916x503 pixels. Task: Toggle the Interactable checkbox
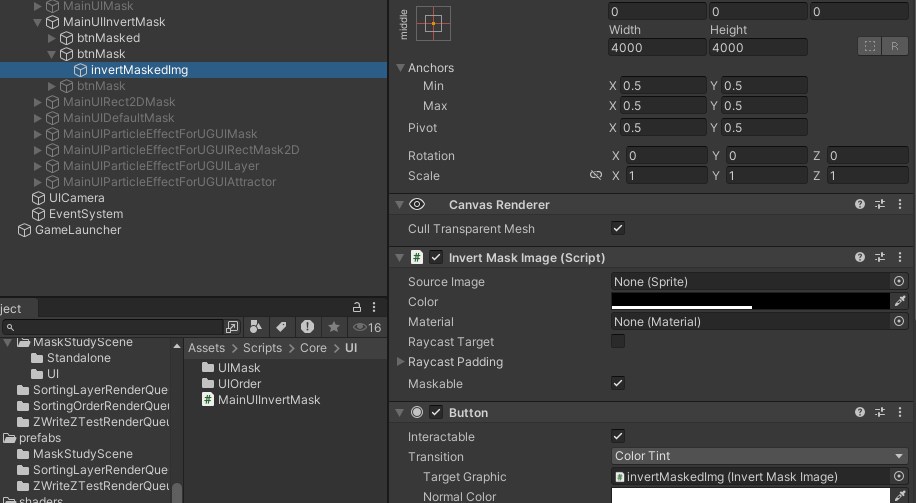point(617,436)
